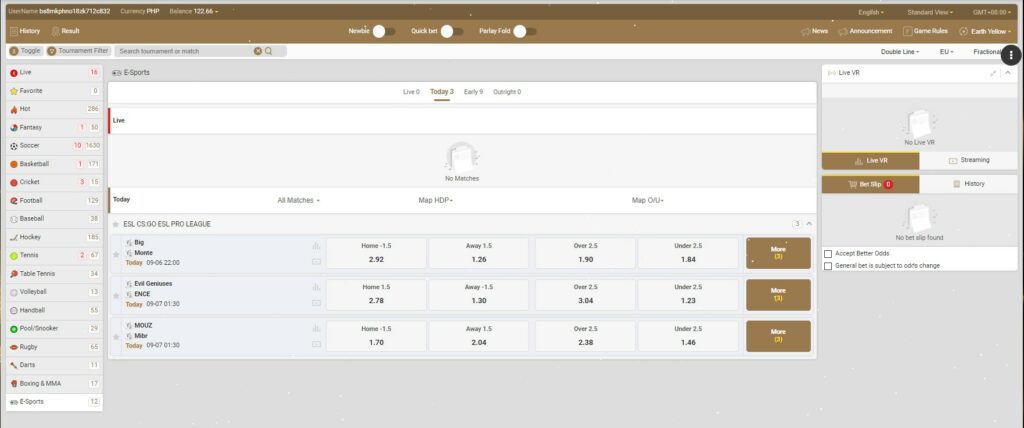Open History in the top toolbar

[x=25, y=31]
